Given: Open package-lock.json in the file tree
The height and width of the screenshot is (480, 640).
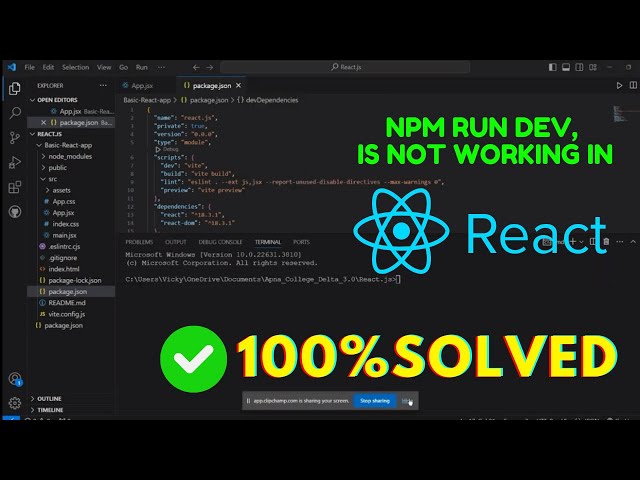Looking at the screenshot, I should tap(71, 280).
